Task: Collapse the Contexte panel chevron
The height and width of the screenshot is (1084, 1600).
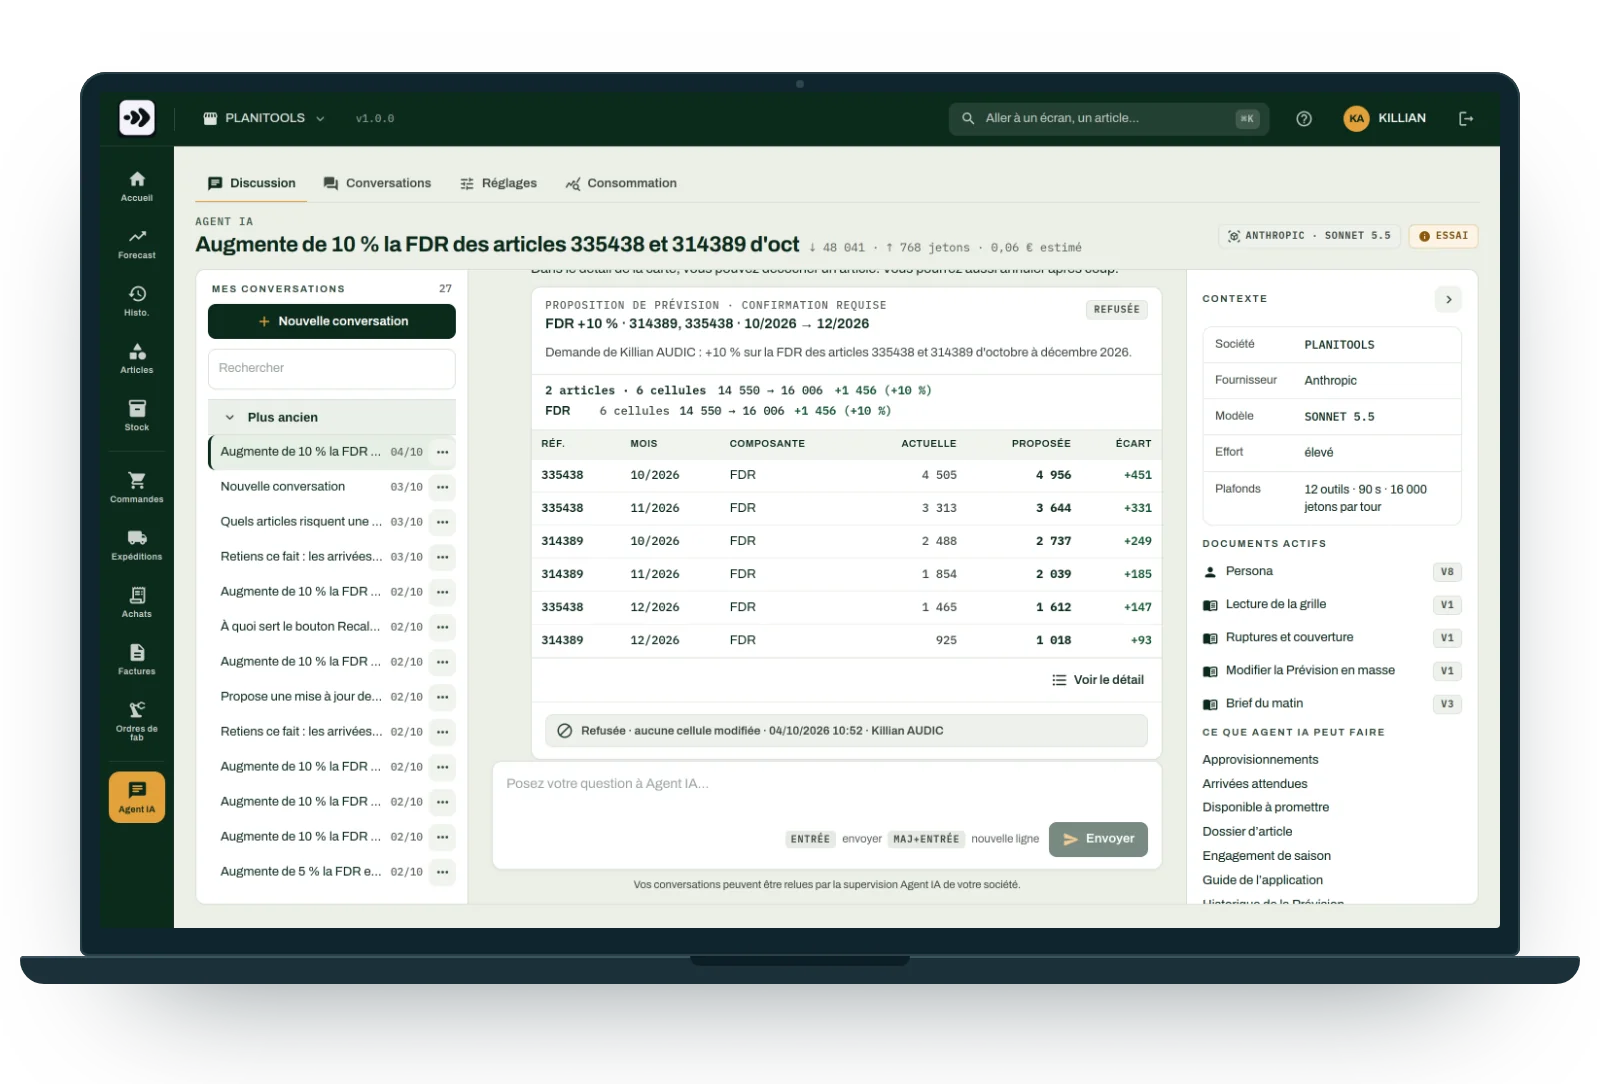Action: [x=1448, y=299]
